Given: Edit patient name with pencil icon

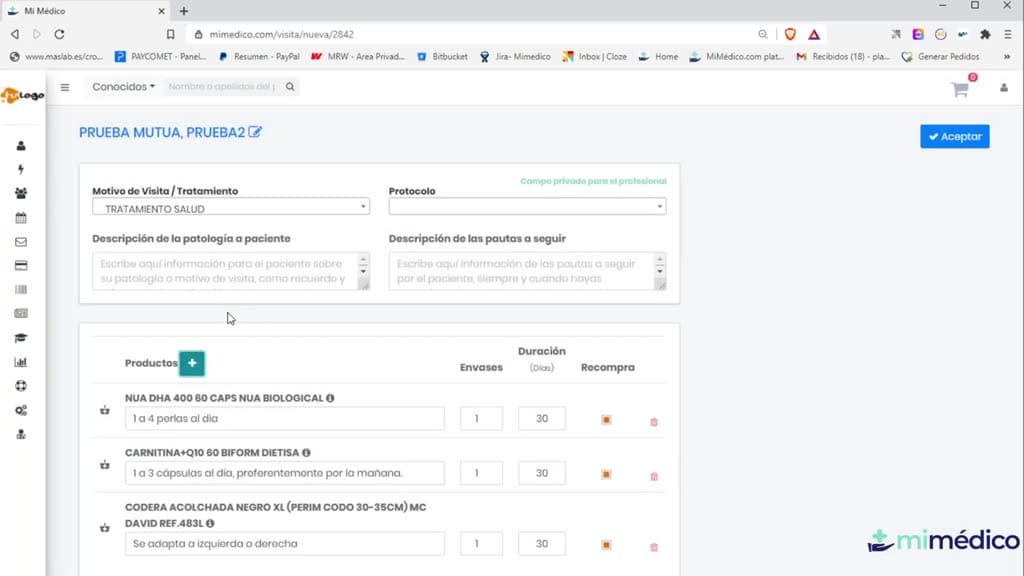Looking at the screenshot, I should tap(255, 132).
